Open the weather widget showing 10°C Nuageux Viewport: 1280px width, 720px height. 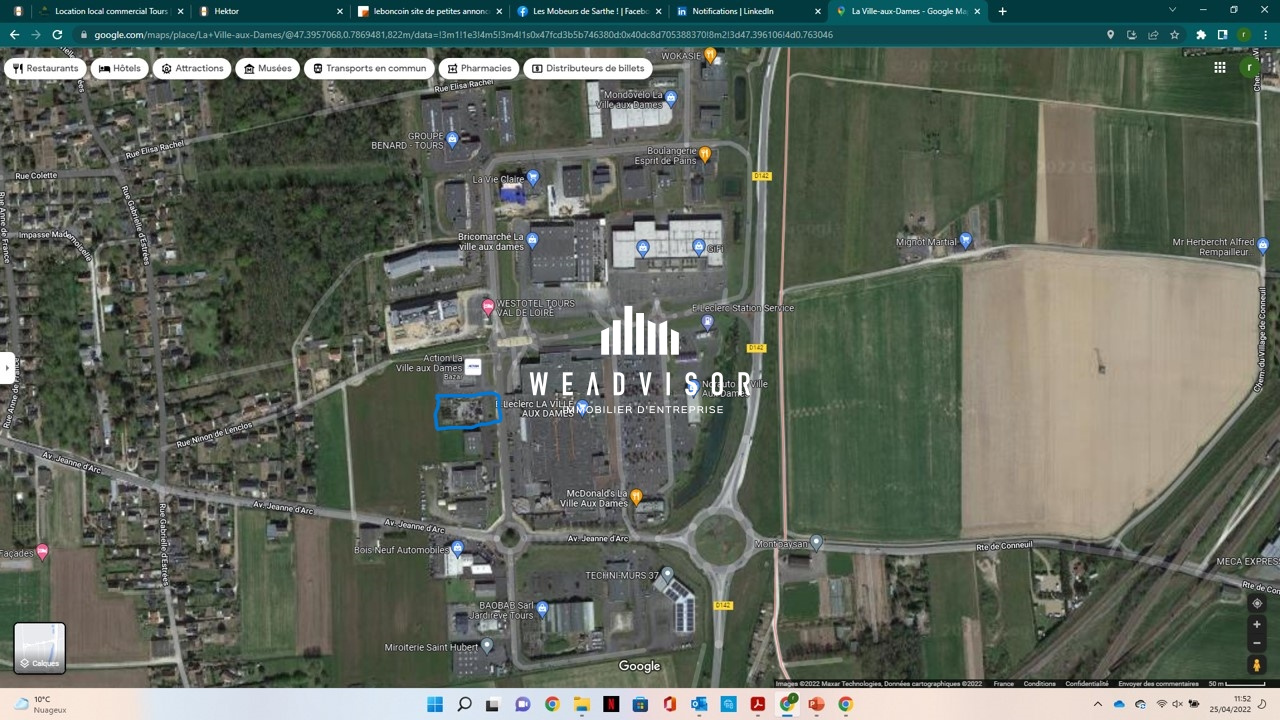(40, 704)
